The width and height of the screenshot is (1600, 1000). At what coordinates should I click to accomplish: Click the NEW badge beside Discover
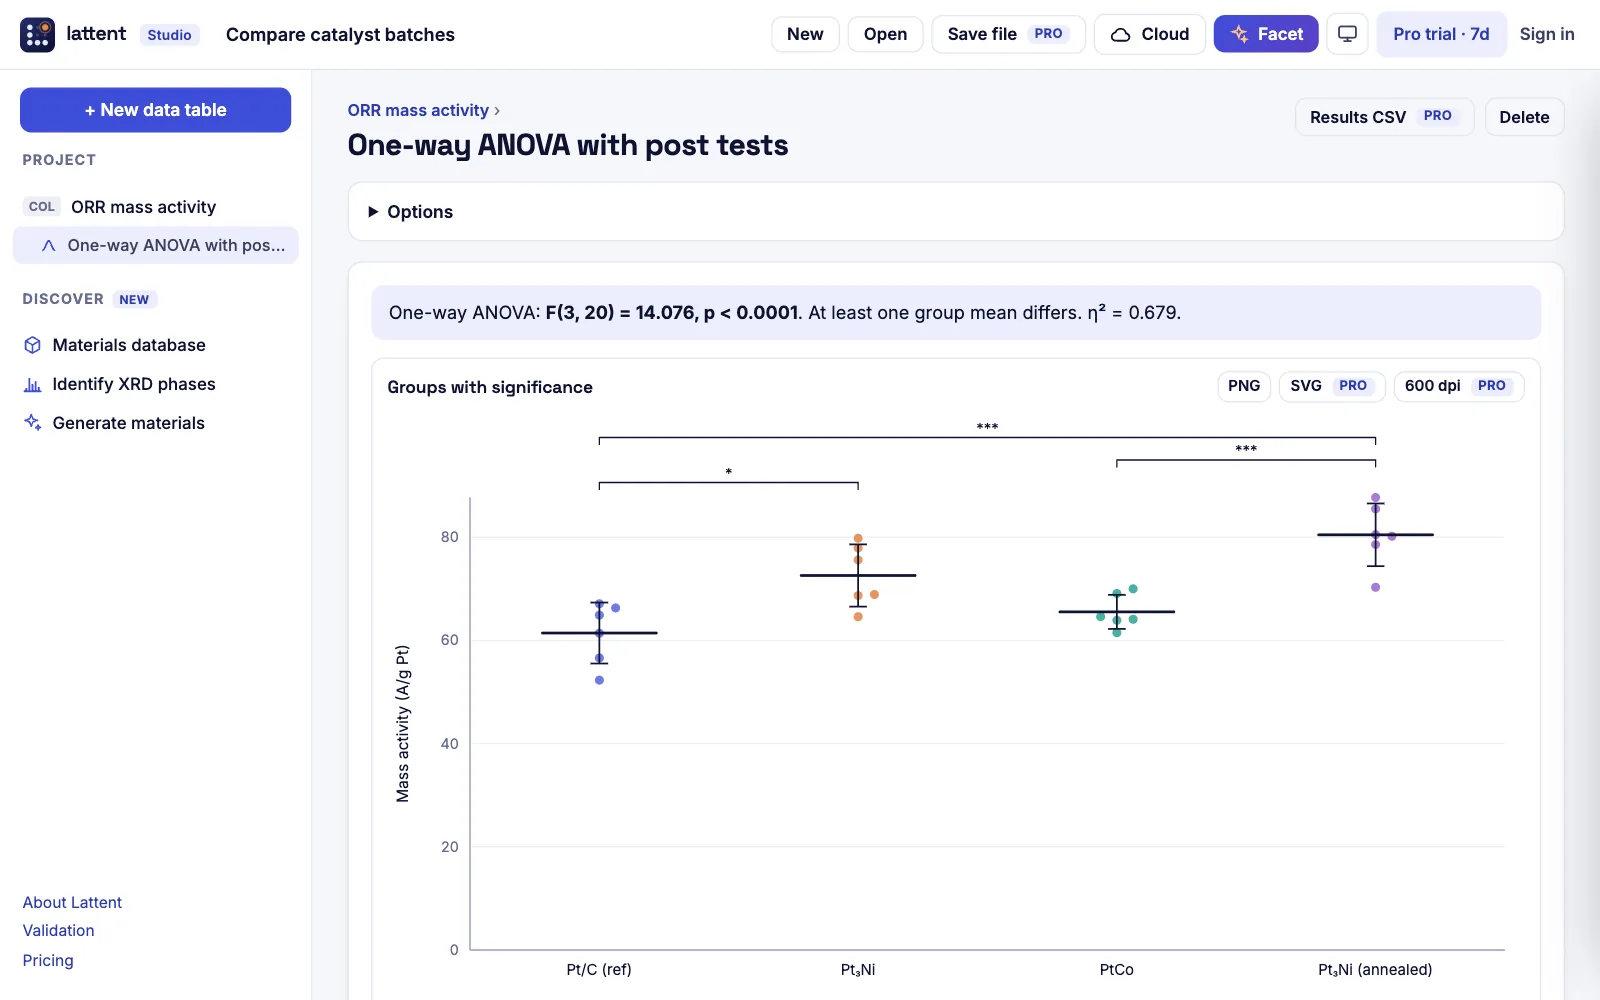pyautogui.click(x=134, y=299)
